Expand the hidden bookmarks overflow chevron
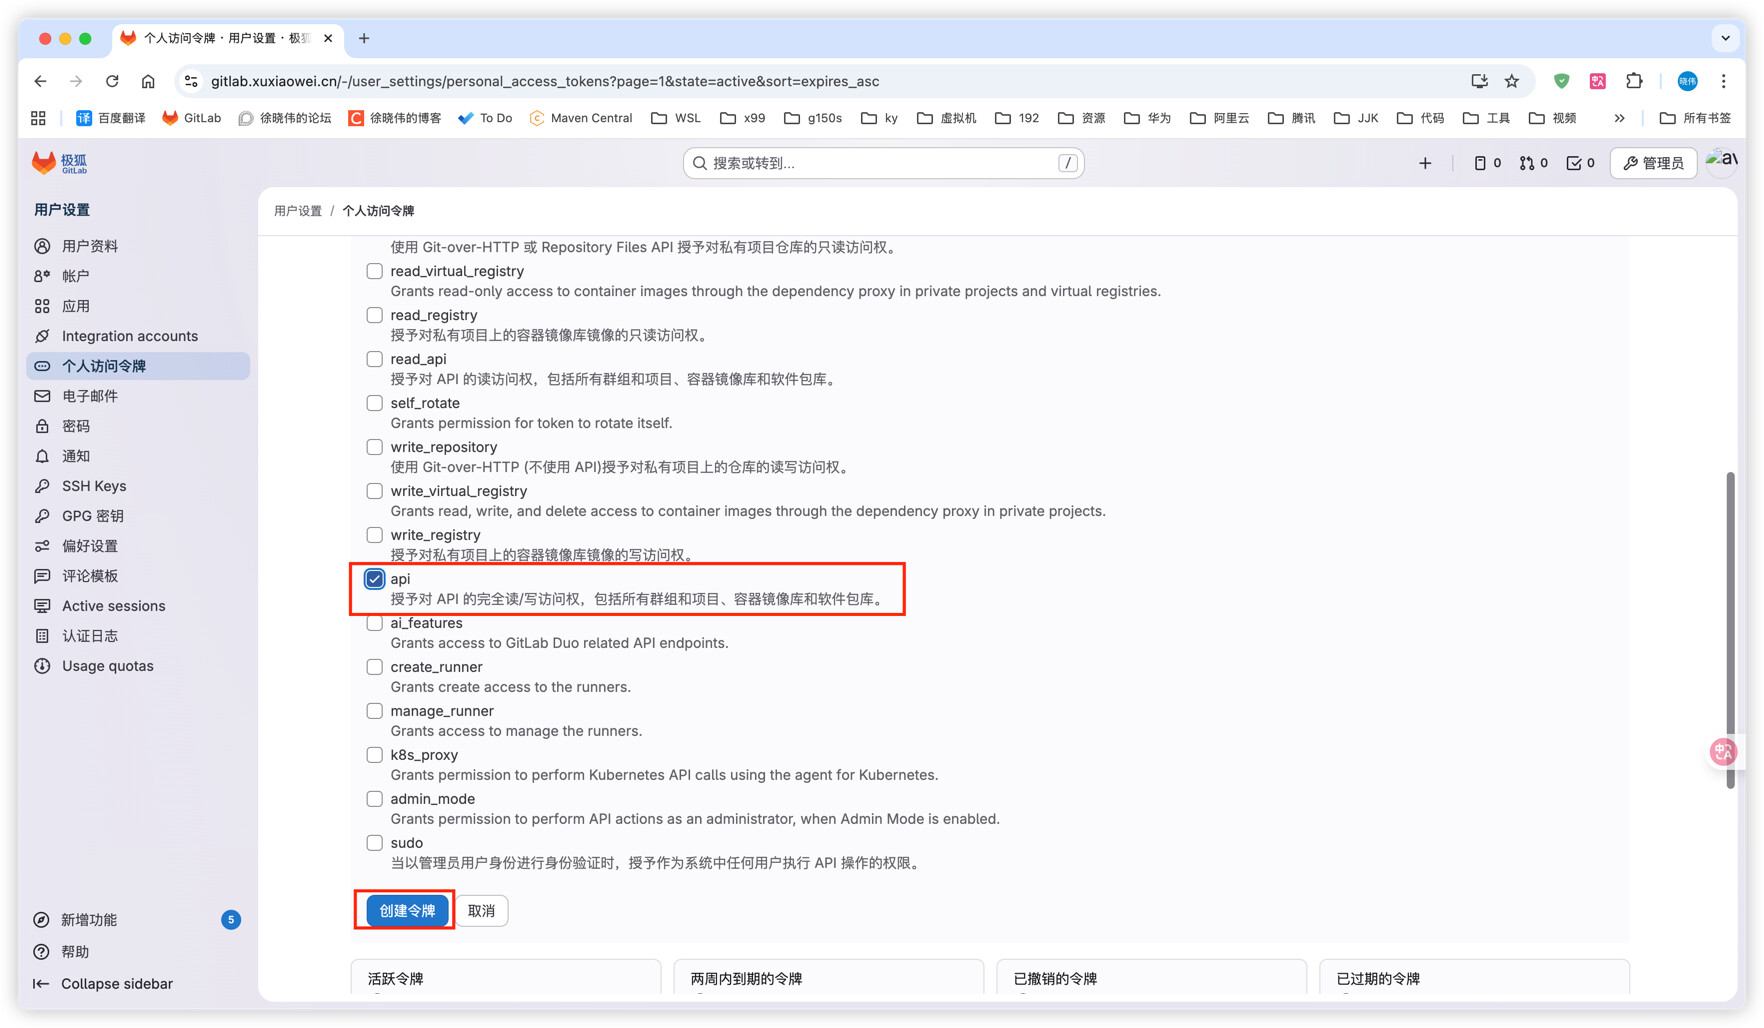1764x1028 pixels. point(1619,118)
